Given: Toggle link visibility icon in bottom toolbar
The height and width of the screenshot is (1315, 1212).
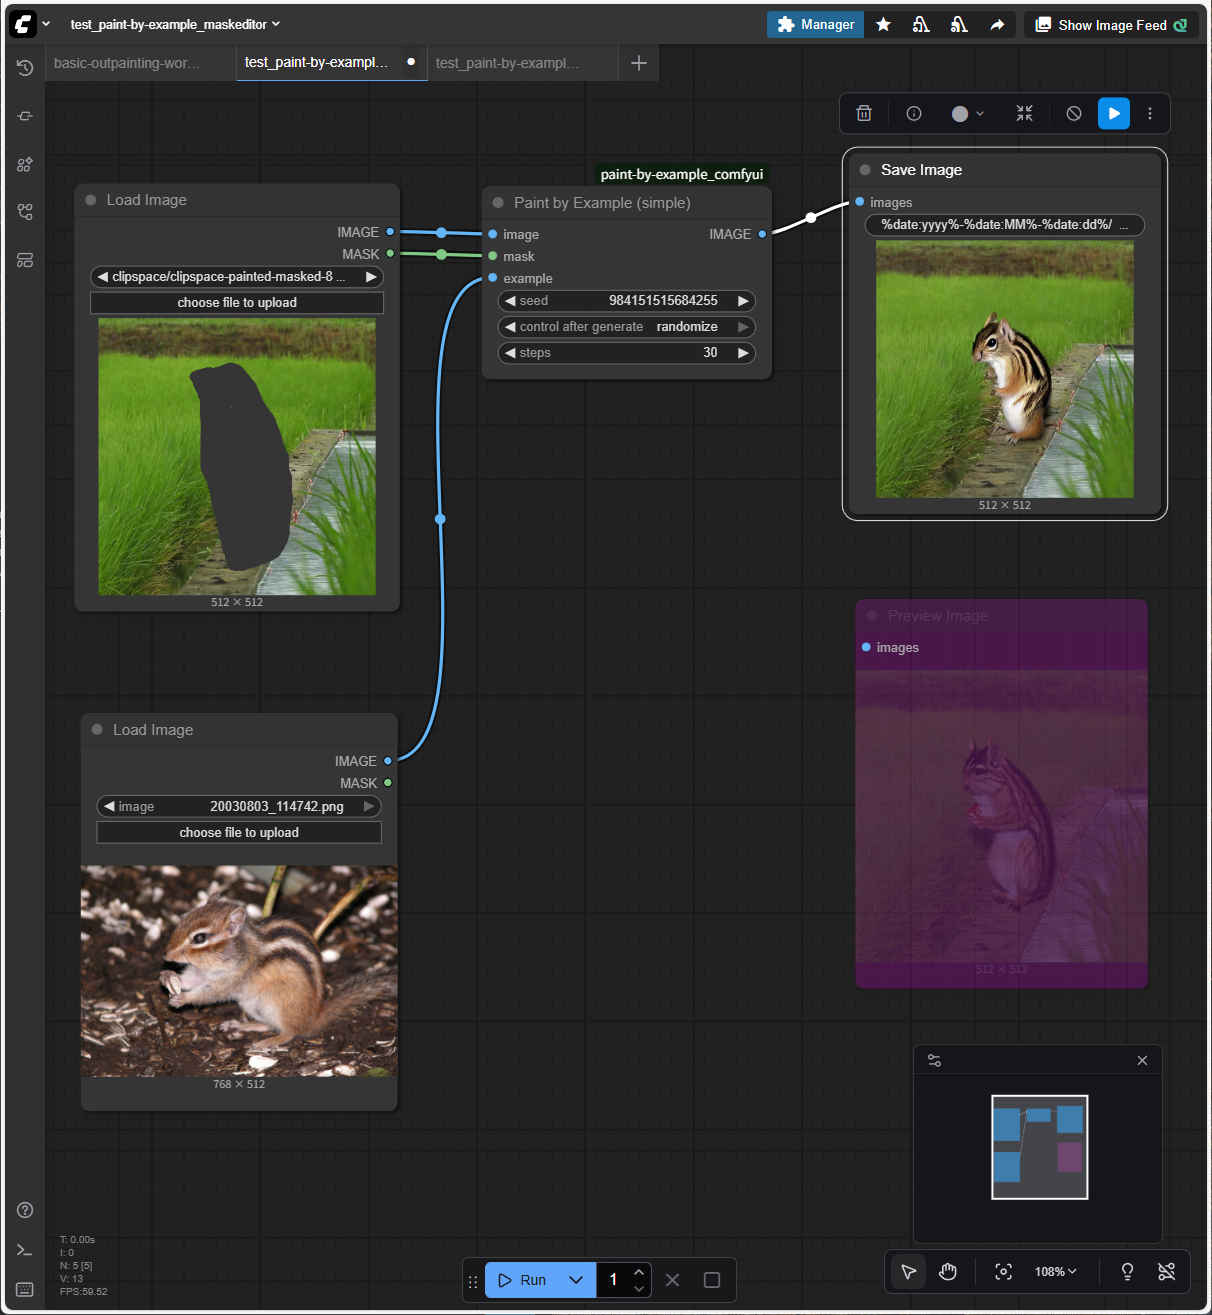Looking at the screenshot, I should 1166,1271.
